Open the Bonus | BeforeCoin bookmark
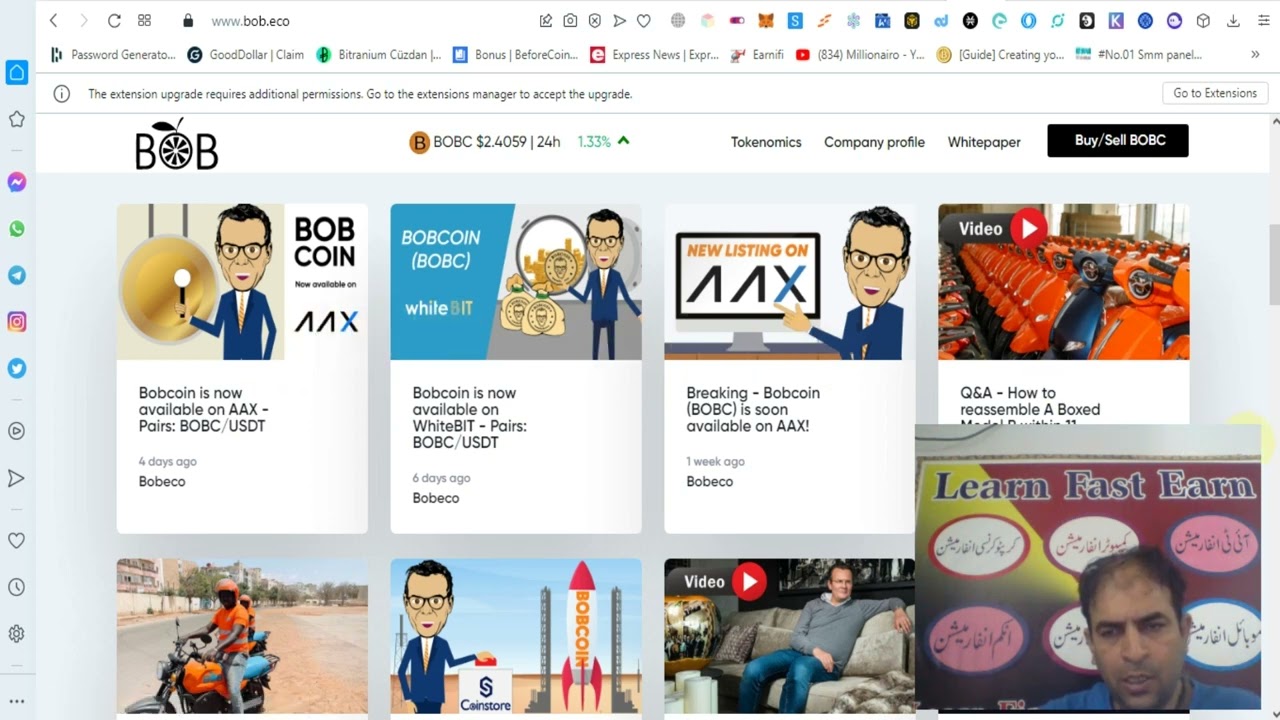 point(516,55)
